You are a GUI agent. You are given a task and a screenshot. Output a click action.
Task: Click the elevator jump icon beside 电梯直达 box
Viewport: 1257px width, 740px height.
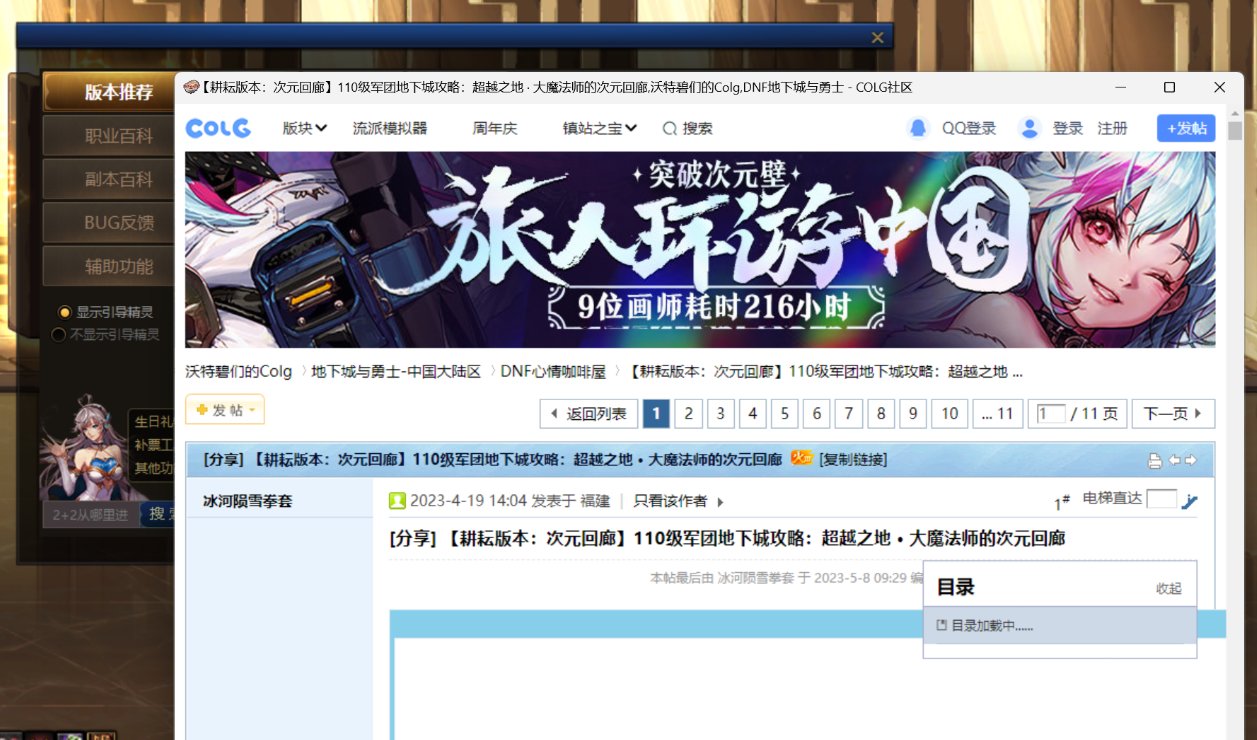[x=1189, y=501]
